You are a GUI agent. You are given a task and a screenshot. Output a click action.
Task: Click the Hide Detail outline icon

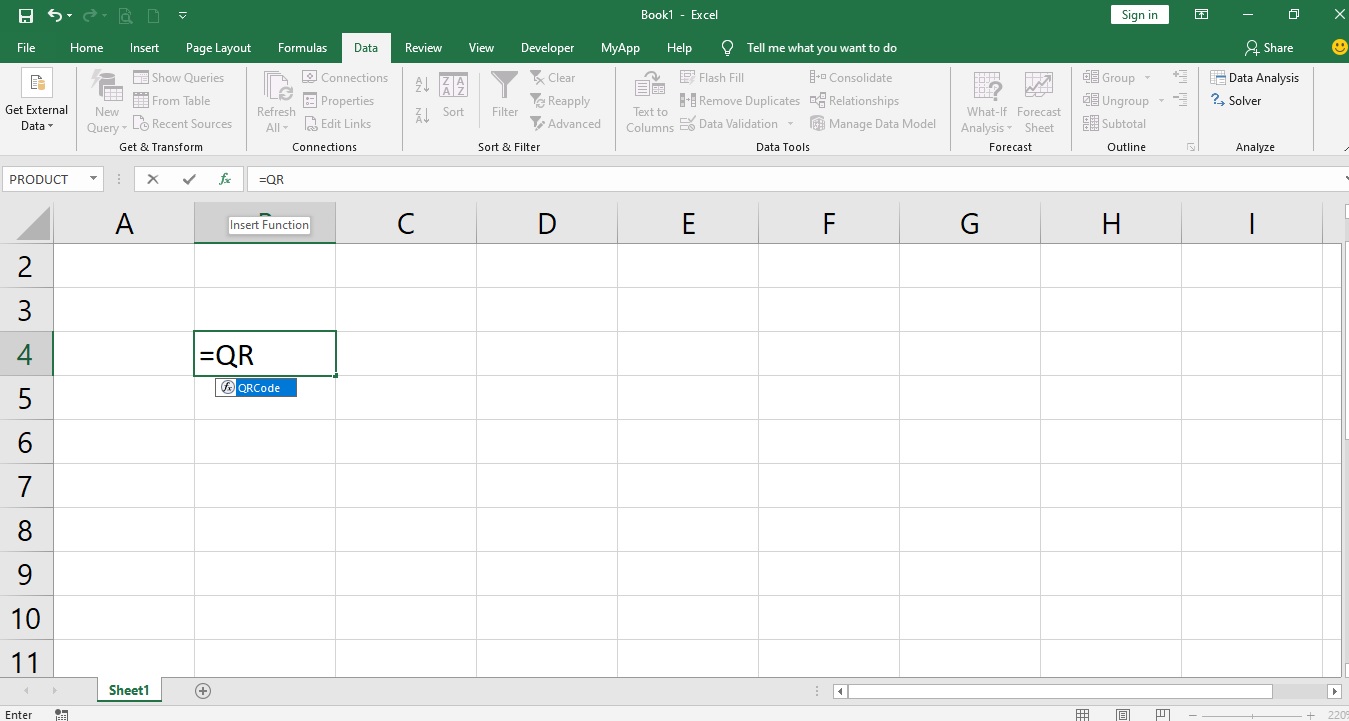[1180, 100]
